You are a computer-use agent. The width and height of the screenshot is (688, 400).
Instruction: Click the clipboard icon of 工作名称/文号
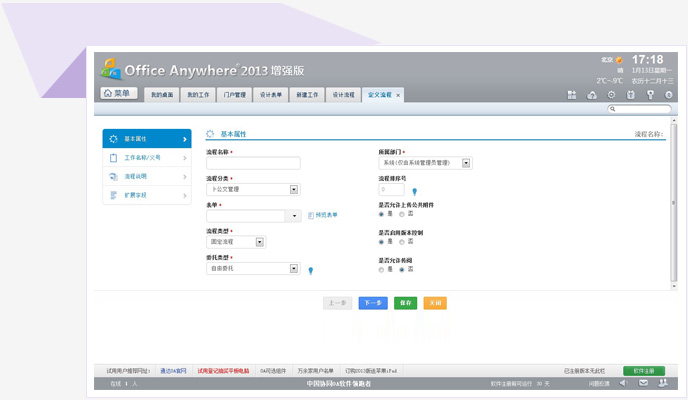[113, 157]
